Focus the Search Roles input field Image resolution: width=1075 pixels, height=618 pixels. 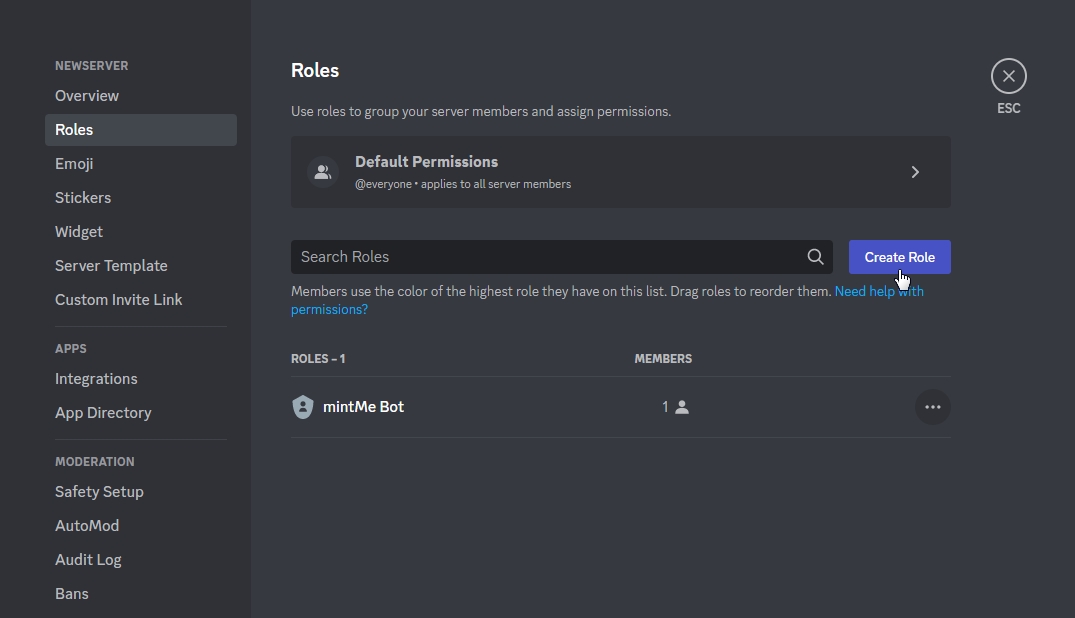(545, 257)
